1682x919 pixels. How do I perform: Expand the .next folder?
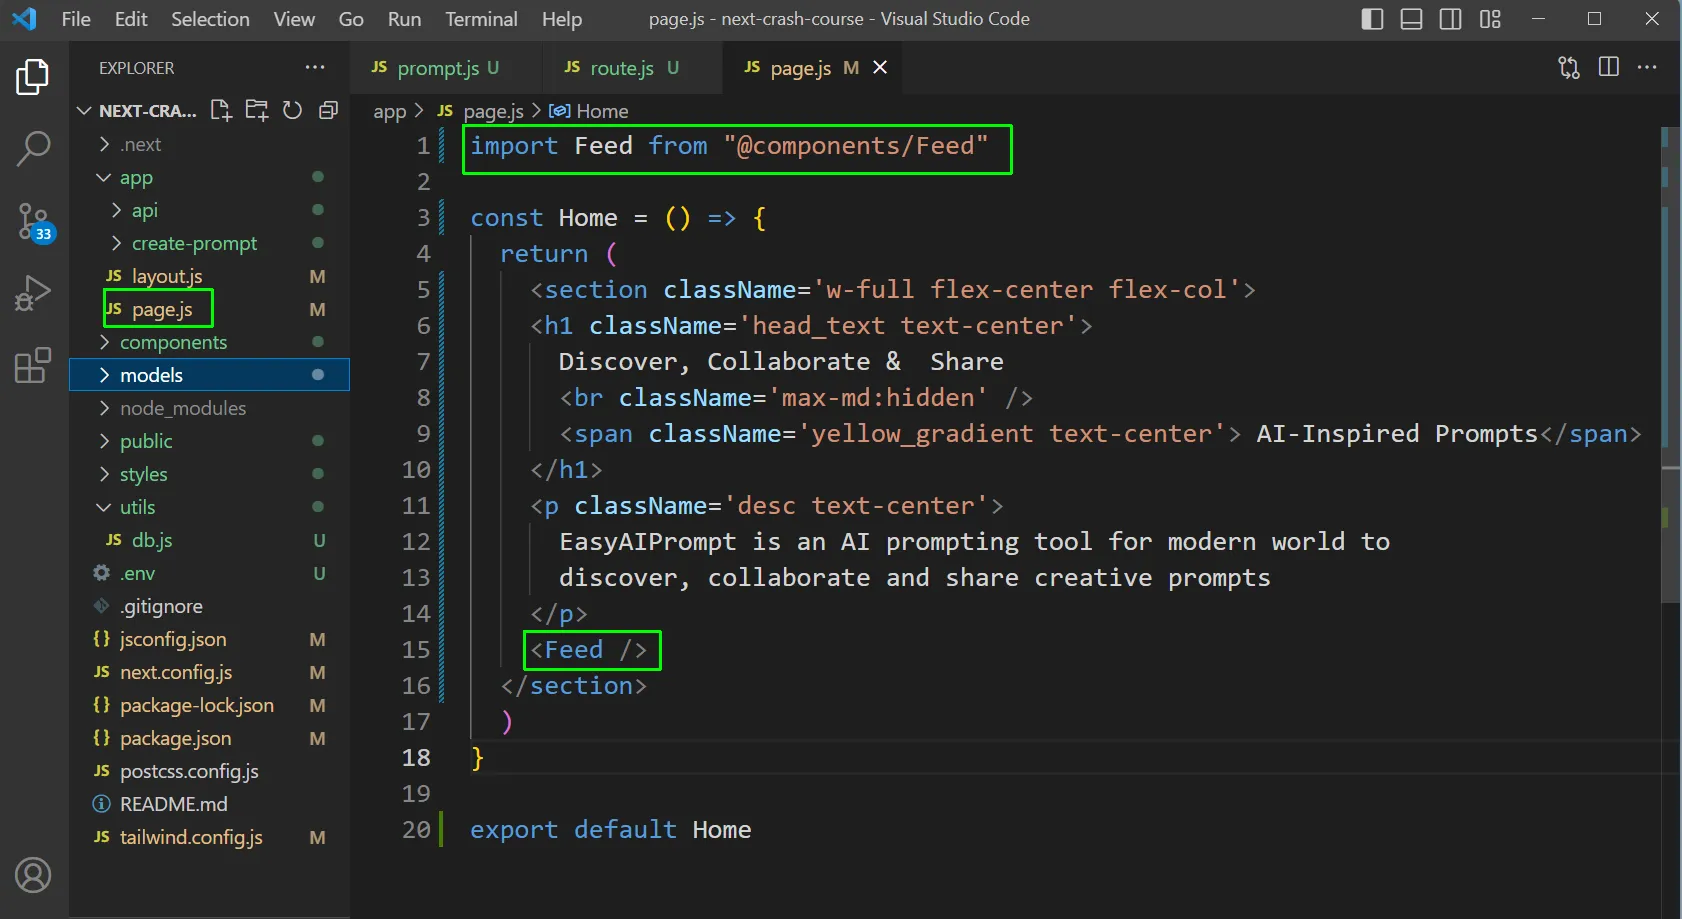210,144
